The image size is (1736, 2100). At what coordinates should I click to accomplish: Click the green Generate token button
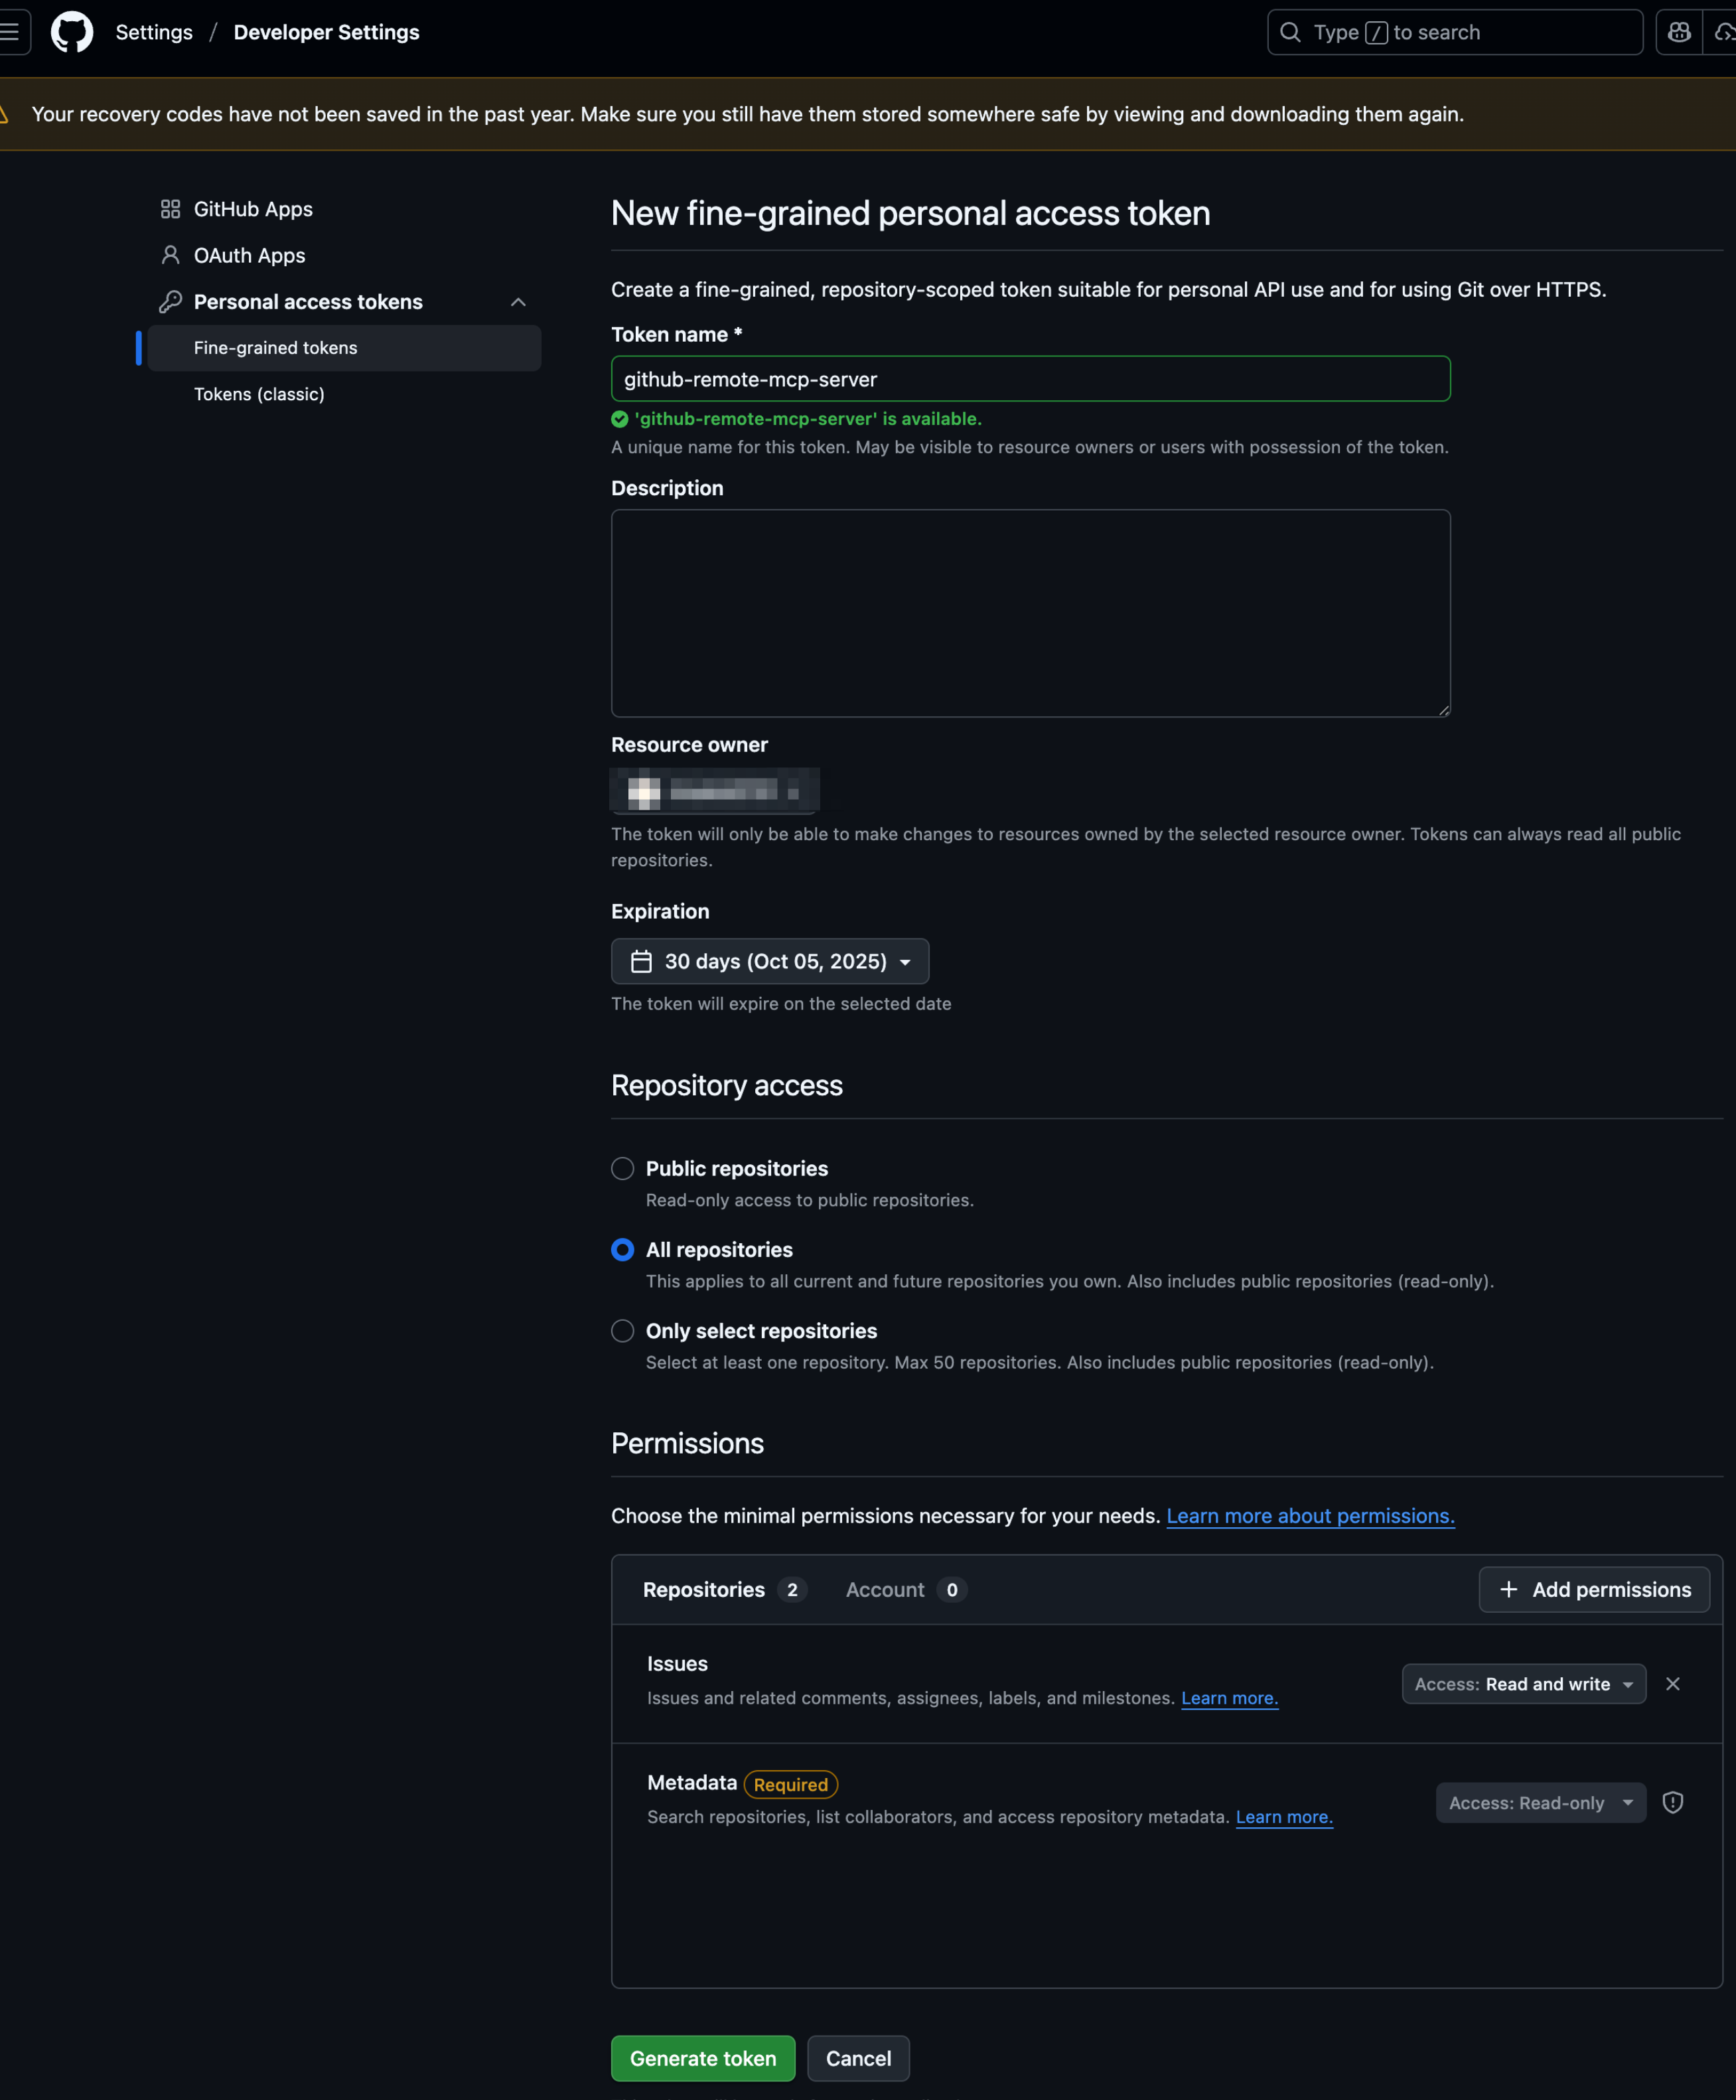click(703, 2058)
